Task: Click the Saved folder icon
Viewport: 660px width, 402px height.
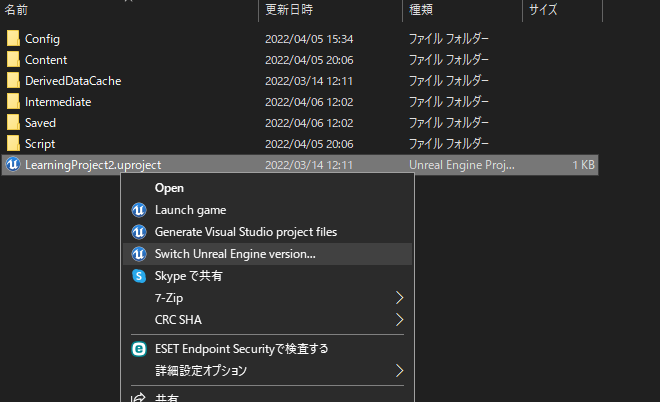Action: pyautogui.click(x=13, y=122)
